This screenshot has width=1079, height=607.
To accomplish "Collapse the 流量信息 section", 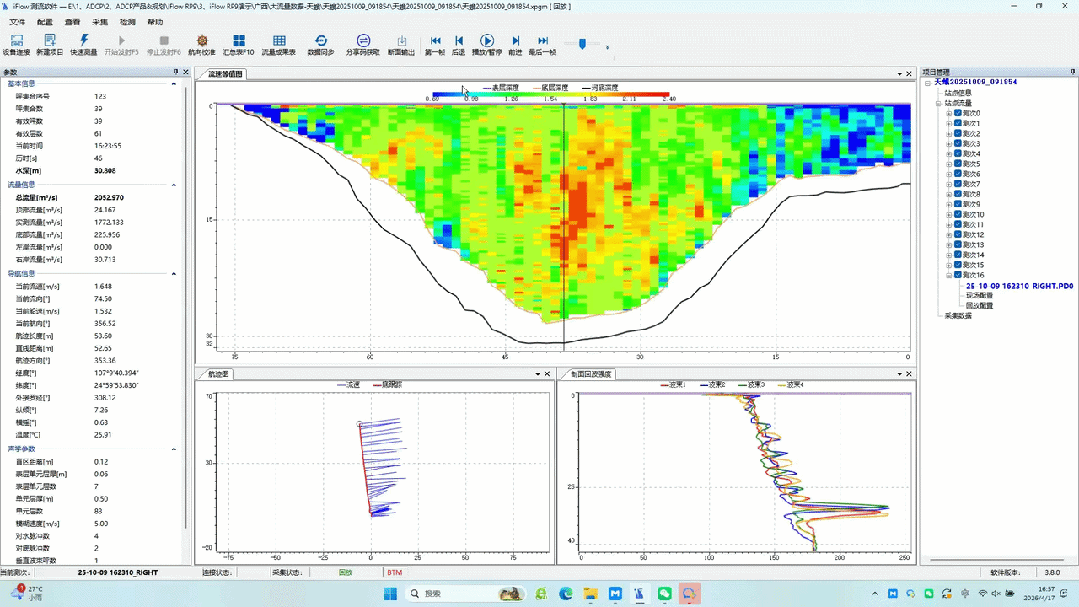I will pyautogui.click(x=173, y=185).
